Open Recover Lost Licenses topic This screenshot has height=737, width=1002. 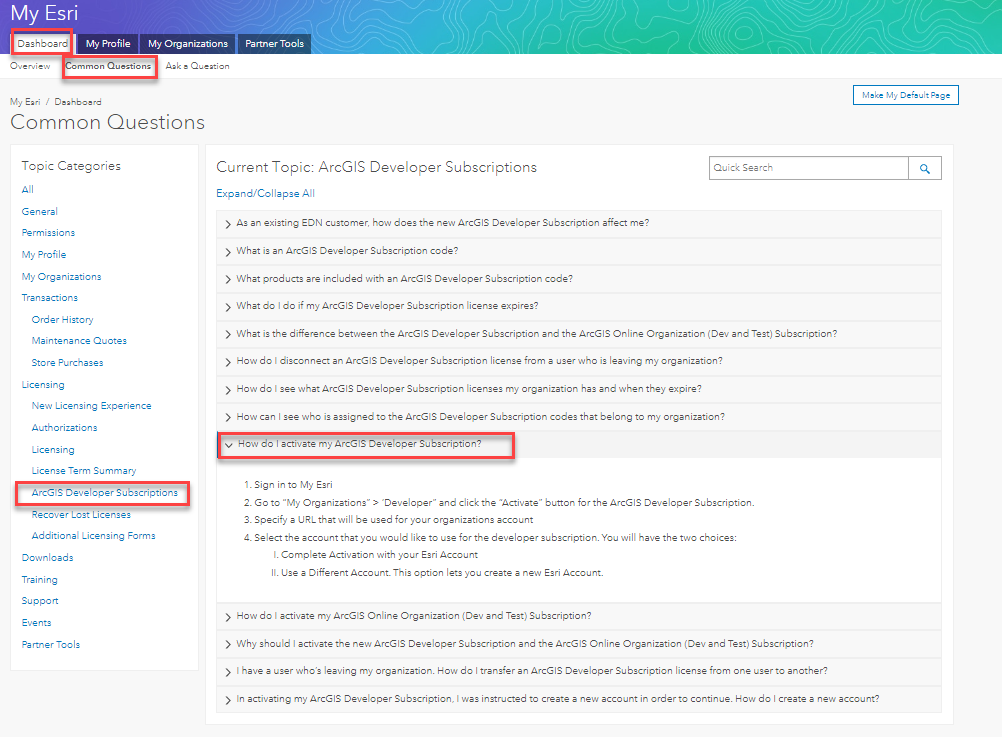81,515
